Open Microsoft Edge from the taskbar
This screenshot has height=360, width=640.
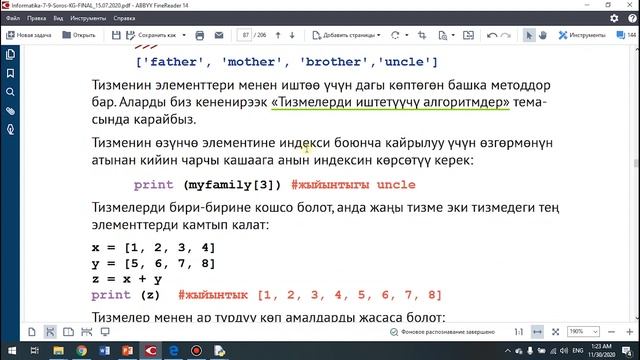(173, 351)
